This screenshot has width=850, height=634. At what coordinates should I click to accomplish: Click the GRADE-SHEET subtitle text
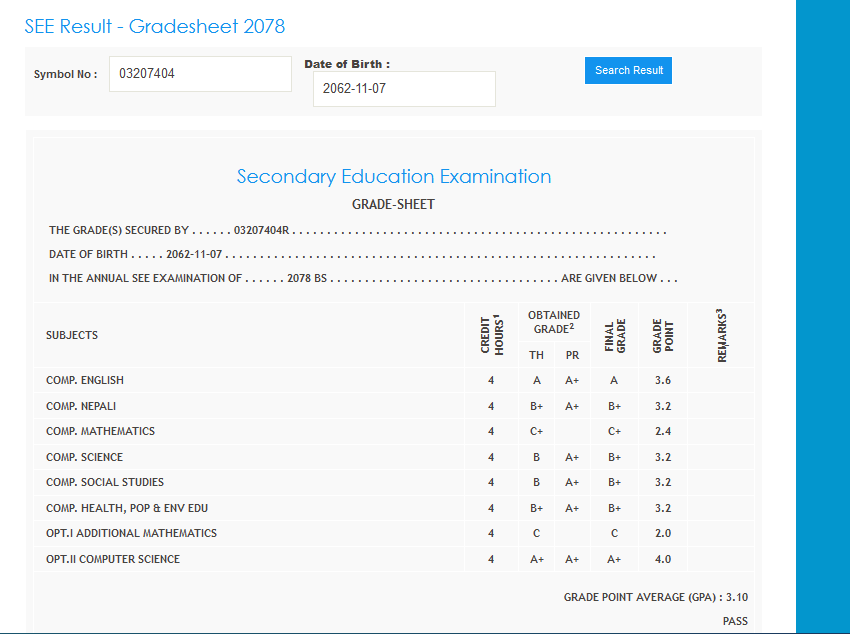[x=393, y=205]
